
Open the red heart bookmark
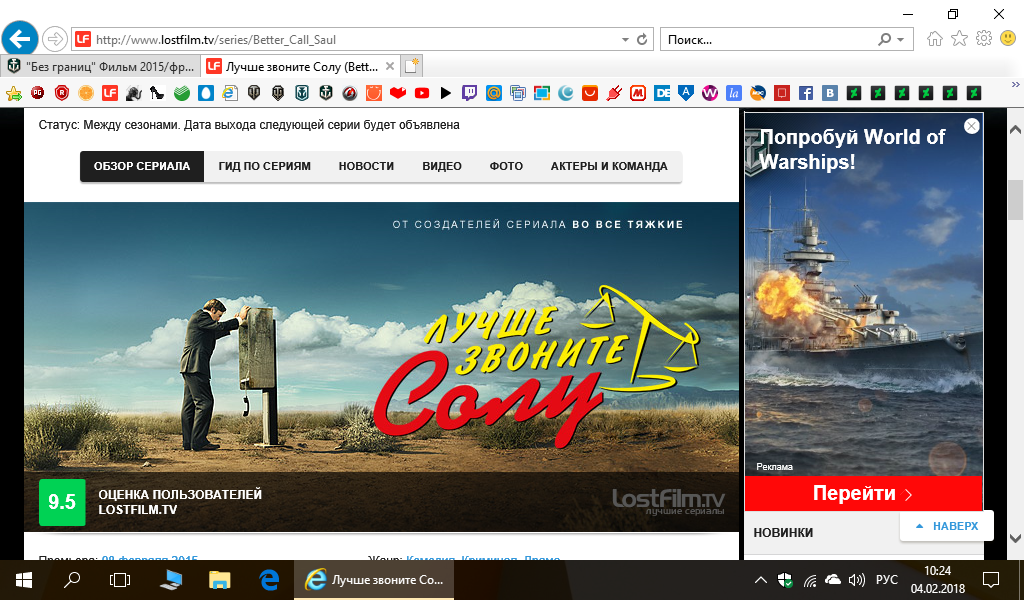[398, 93]
